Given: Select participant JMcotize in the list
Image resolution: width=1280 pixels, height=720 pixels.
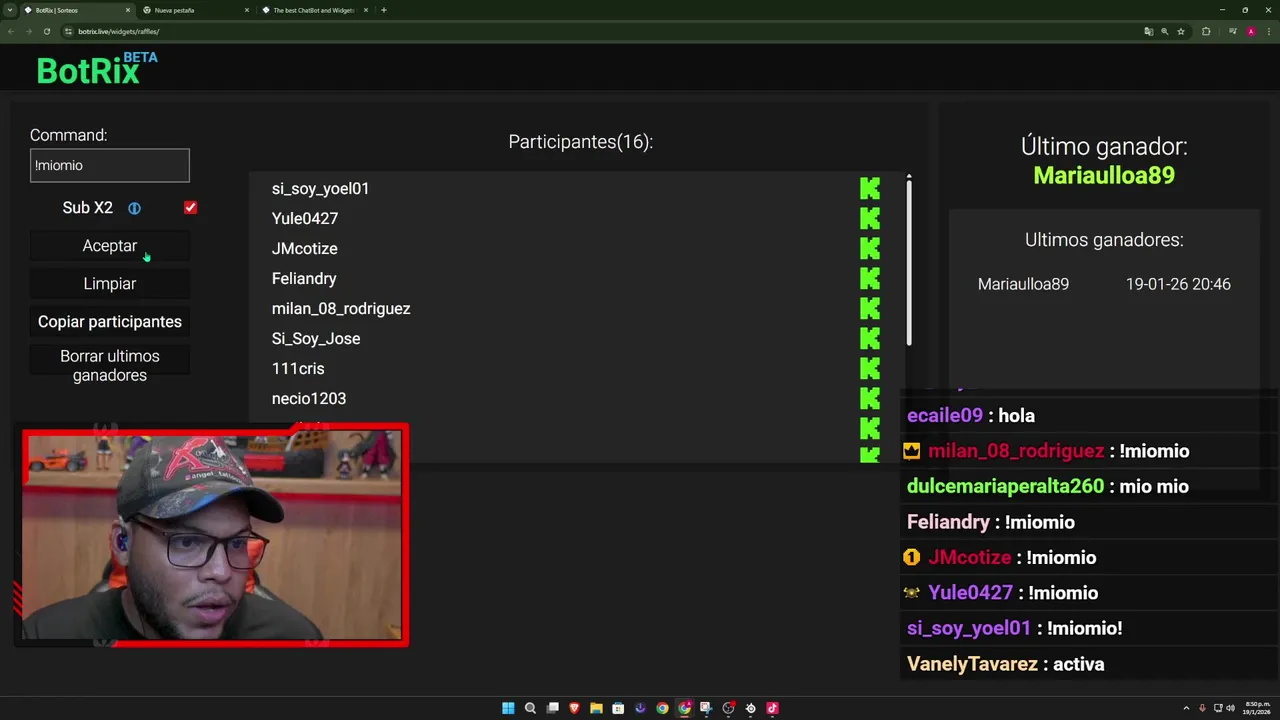Looking at the screenshot, I should point(305,248).
